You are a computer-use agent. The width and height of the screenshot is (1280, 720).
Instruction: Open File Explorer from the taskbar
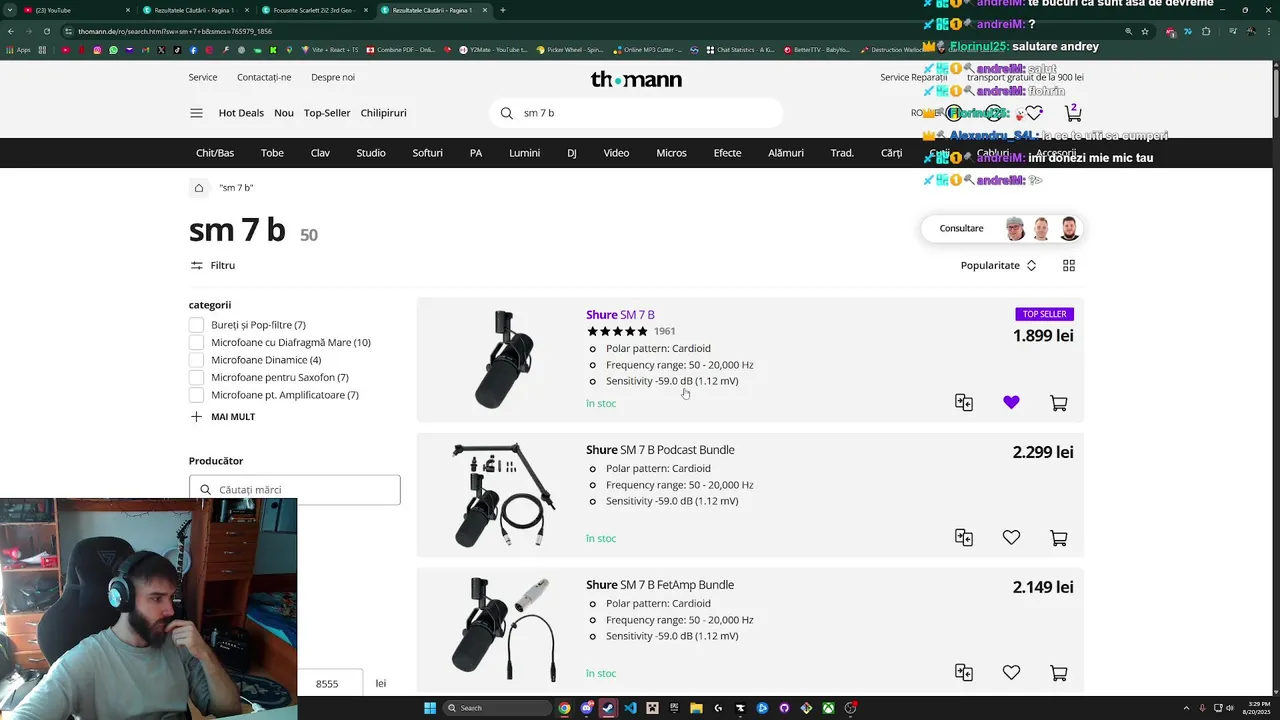pos(697,708)
